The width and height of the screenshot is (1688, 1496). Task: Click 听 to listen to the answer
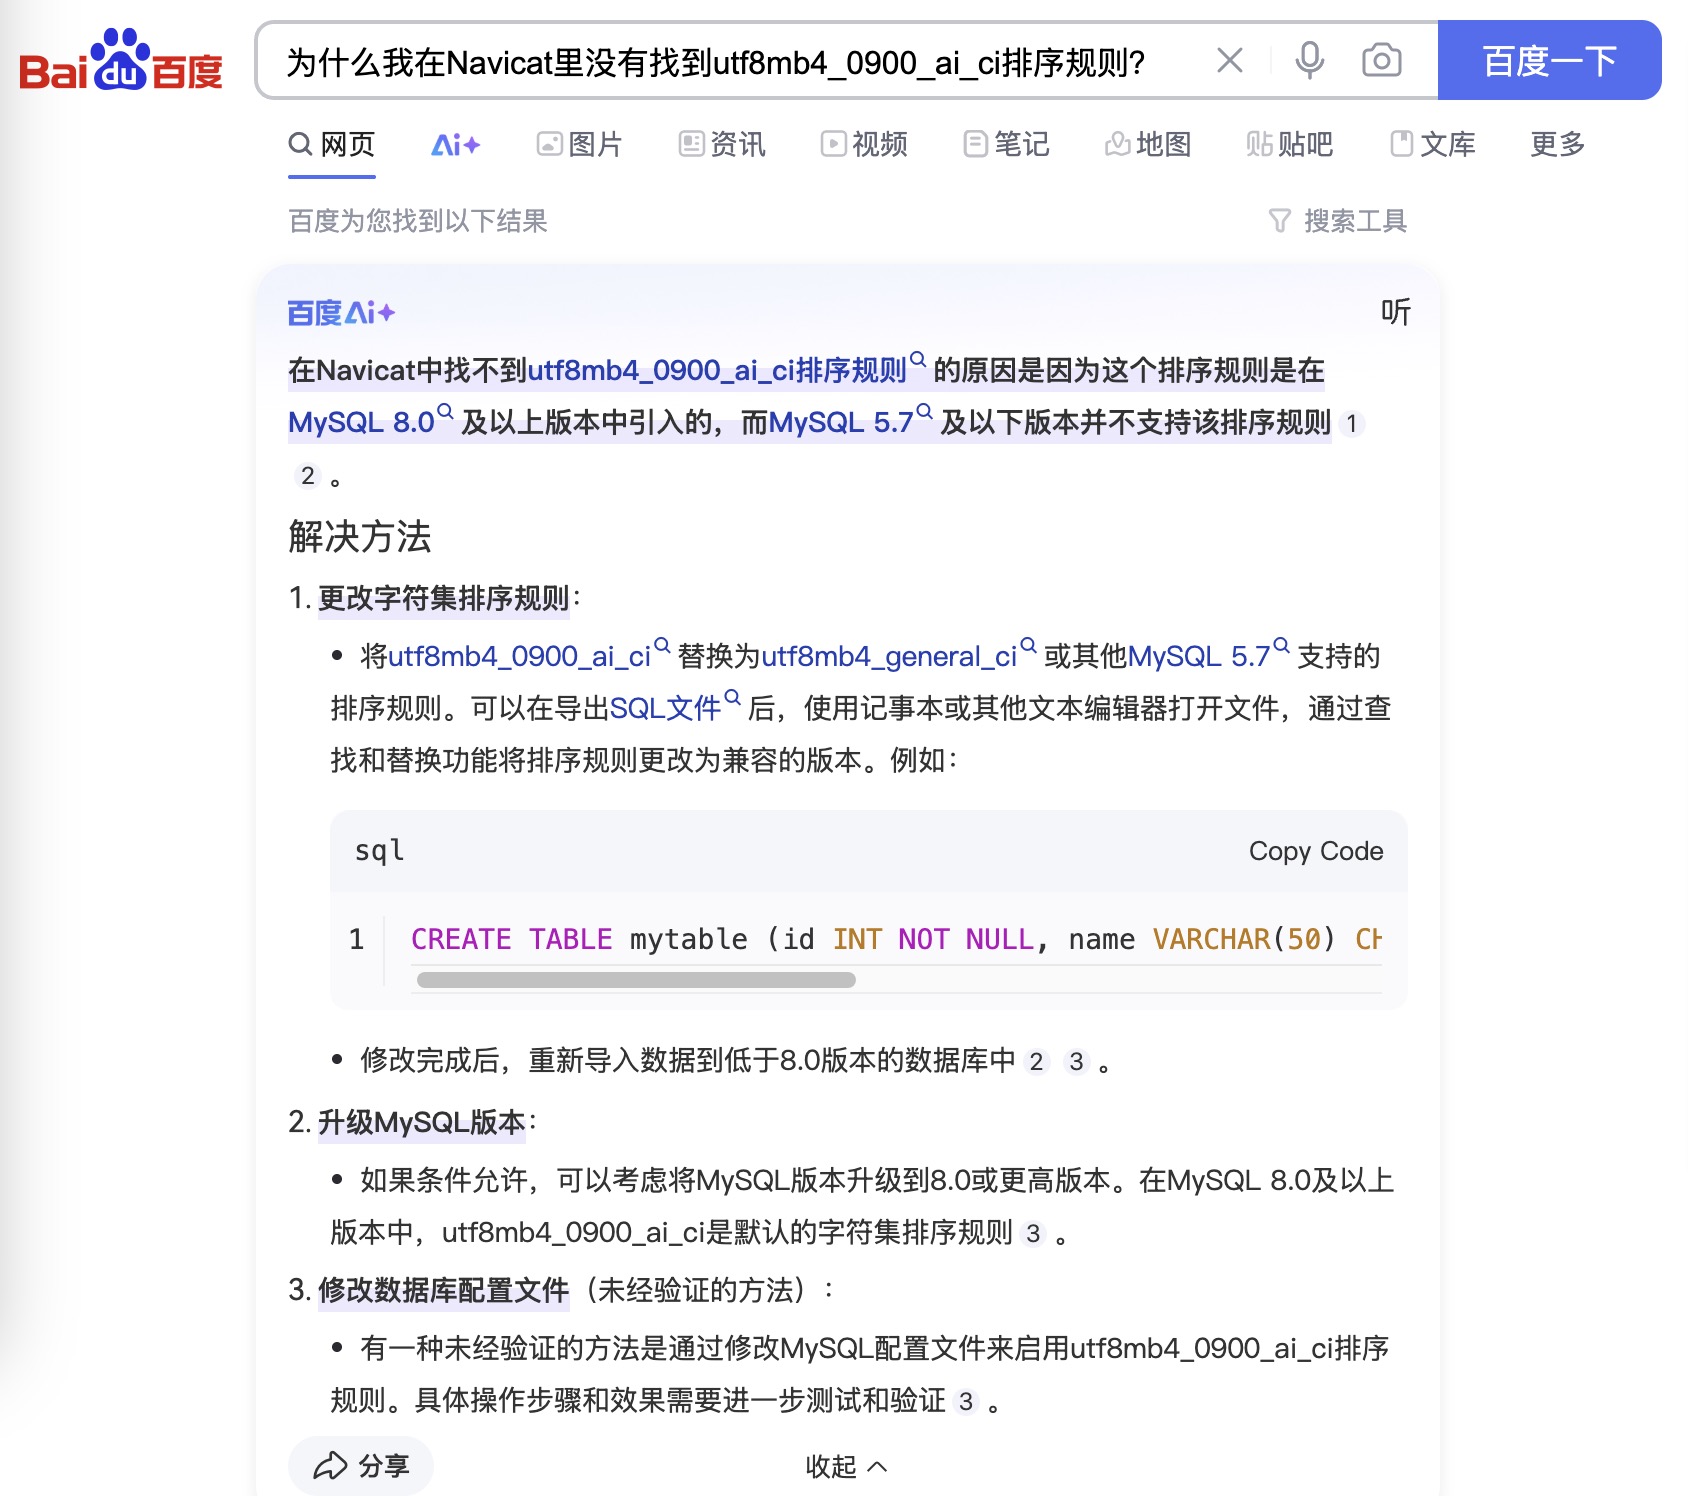(1396, 312)
